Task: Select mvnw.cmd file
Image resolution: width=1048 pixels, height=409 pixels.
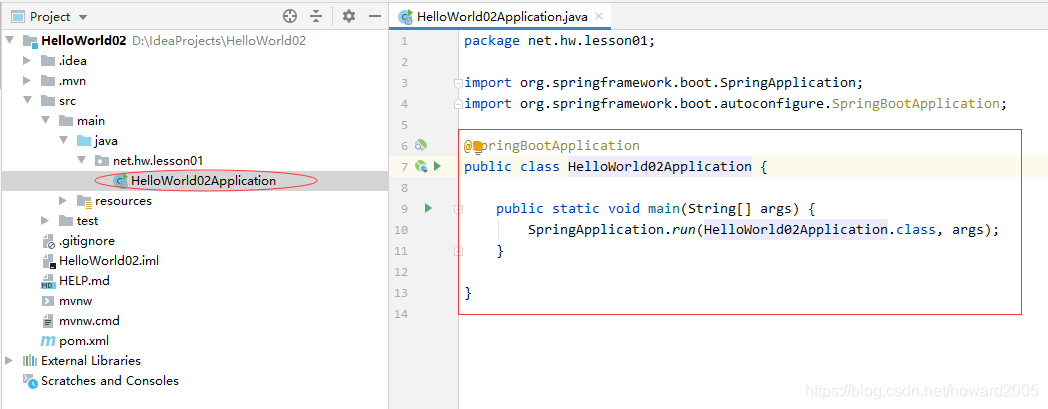Action: point(90,321)
